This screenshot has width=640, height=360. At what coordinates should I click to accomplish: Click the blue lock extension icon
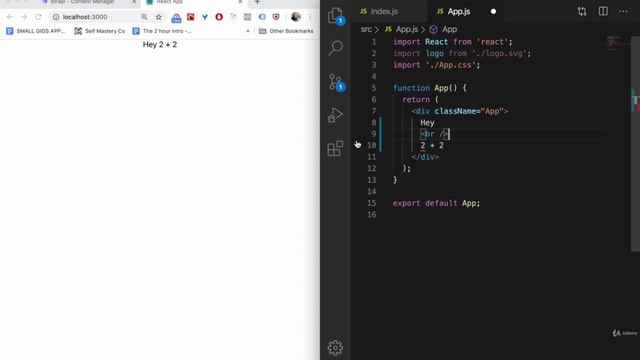click(176, 18)
